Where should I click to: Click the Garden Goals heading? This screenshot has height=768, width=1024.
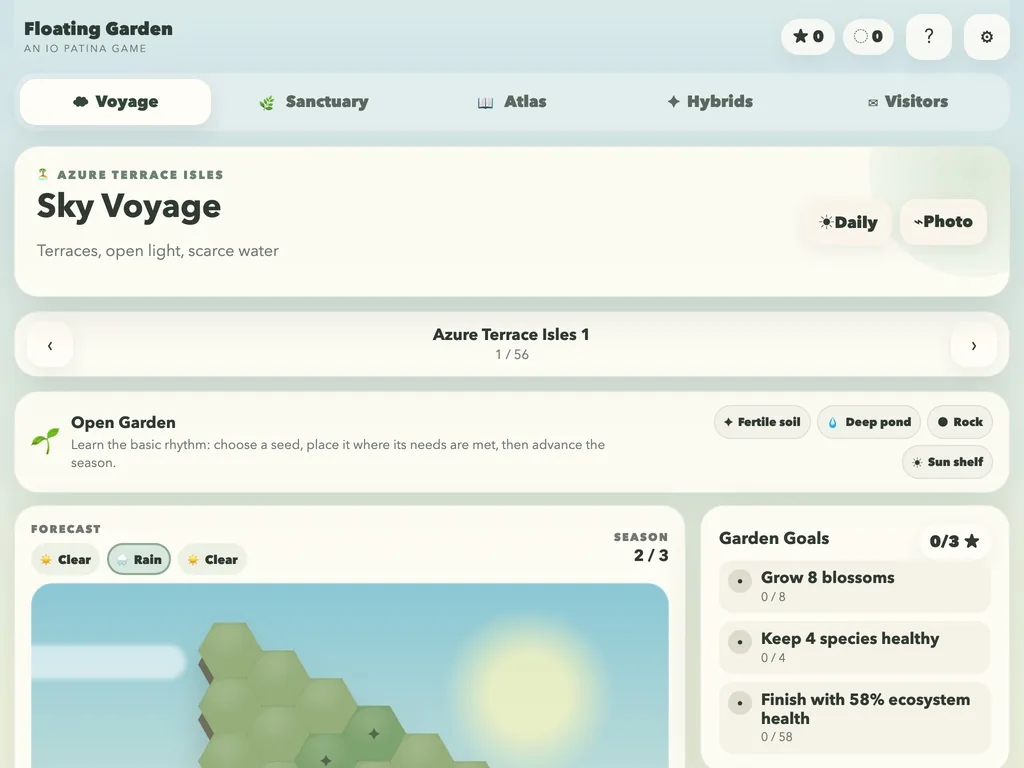[x=774, y=538]
